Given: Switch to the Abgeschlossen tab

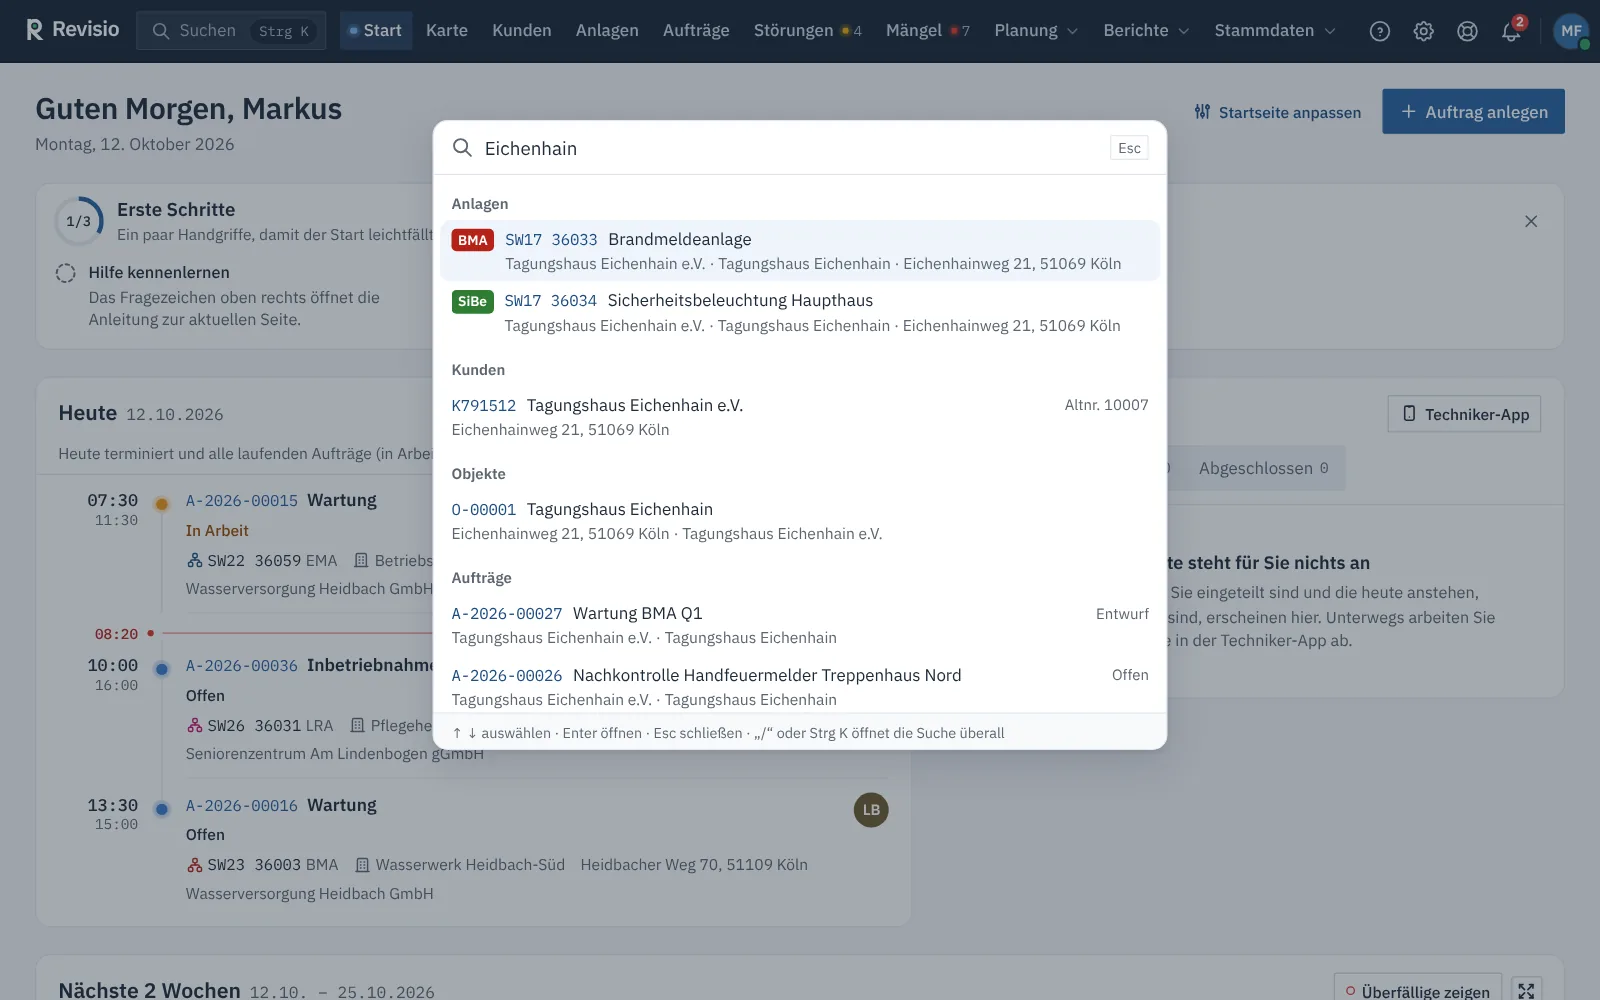Looking at the screenshot, I should click(x=1263, y=468).
